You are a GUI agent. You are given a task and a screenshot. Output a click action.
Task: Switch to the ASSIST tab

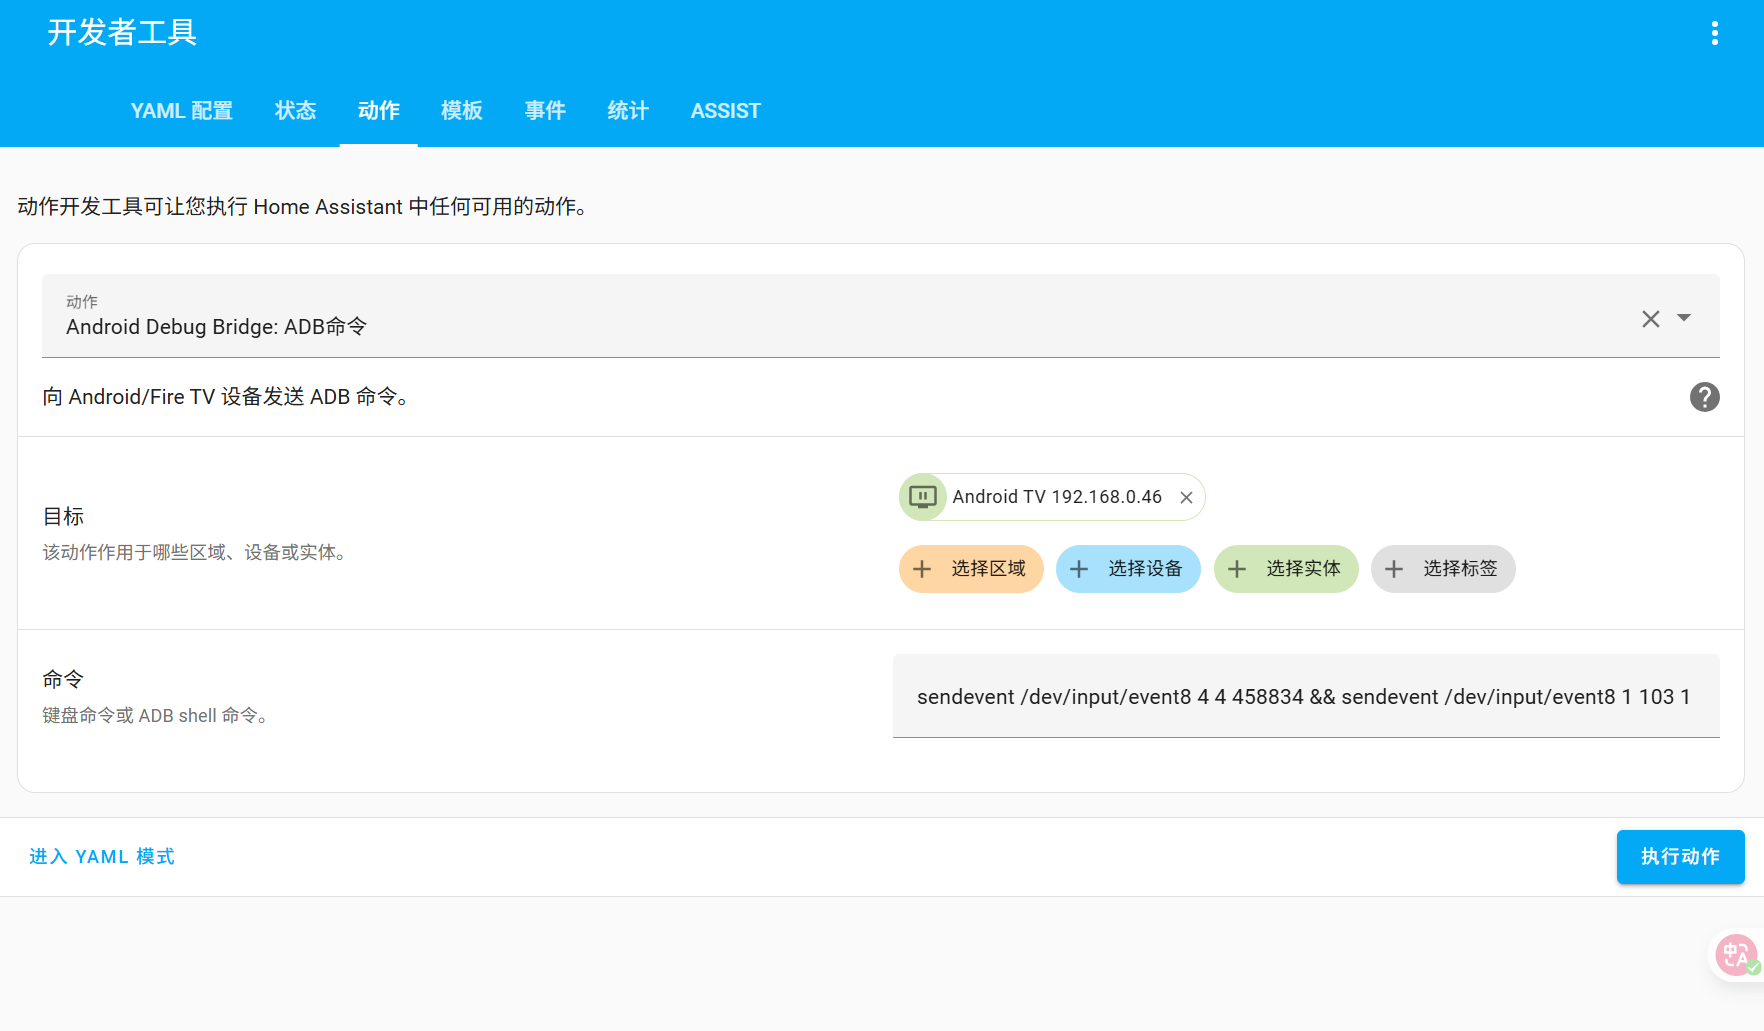(726, 111)
